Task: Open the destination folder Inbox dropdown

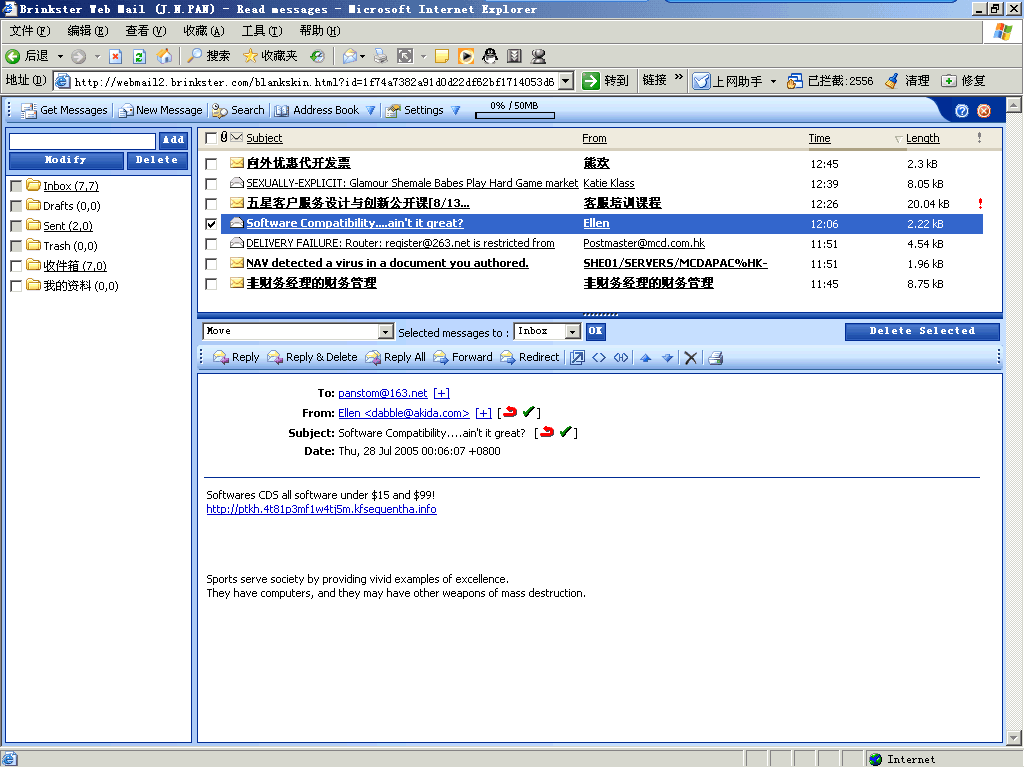Action: (x=573, y=332)
